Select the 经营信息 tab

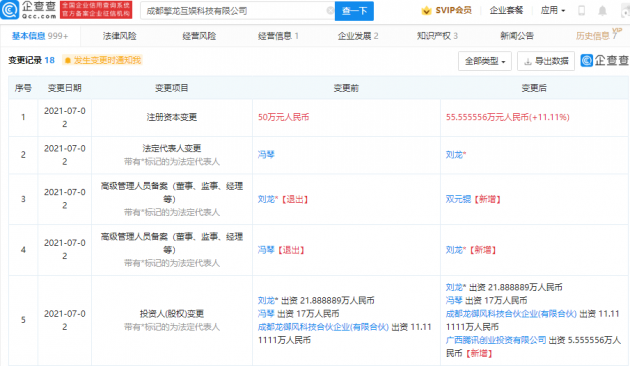[x=278, y=36]
